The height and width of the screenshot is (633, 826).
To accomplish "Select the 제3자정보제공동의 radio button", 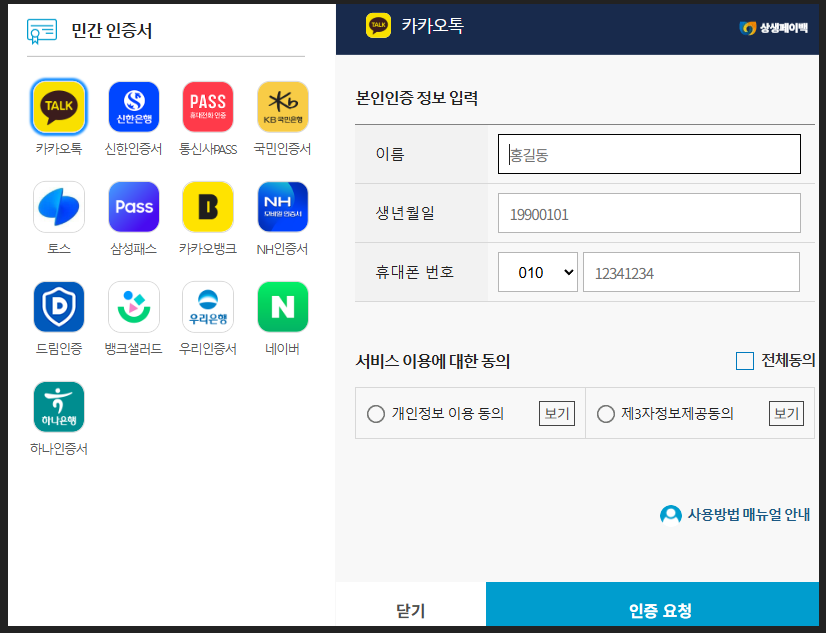I will [x=605, y=414].
